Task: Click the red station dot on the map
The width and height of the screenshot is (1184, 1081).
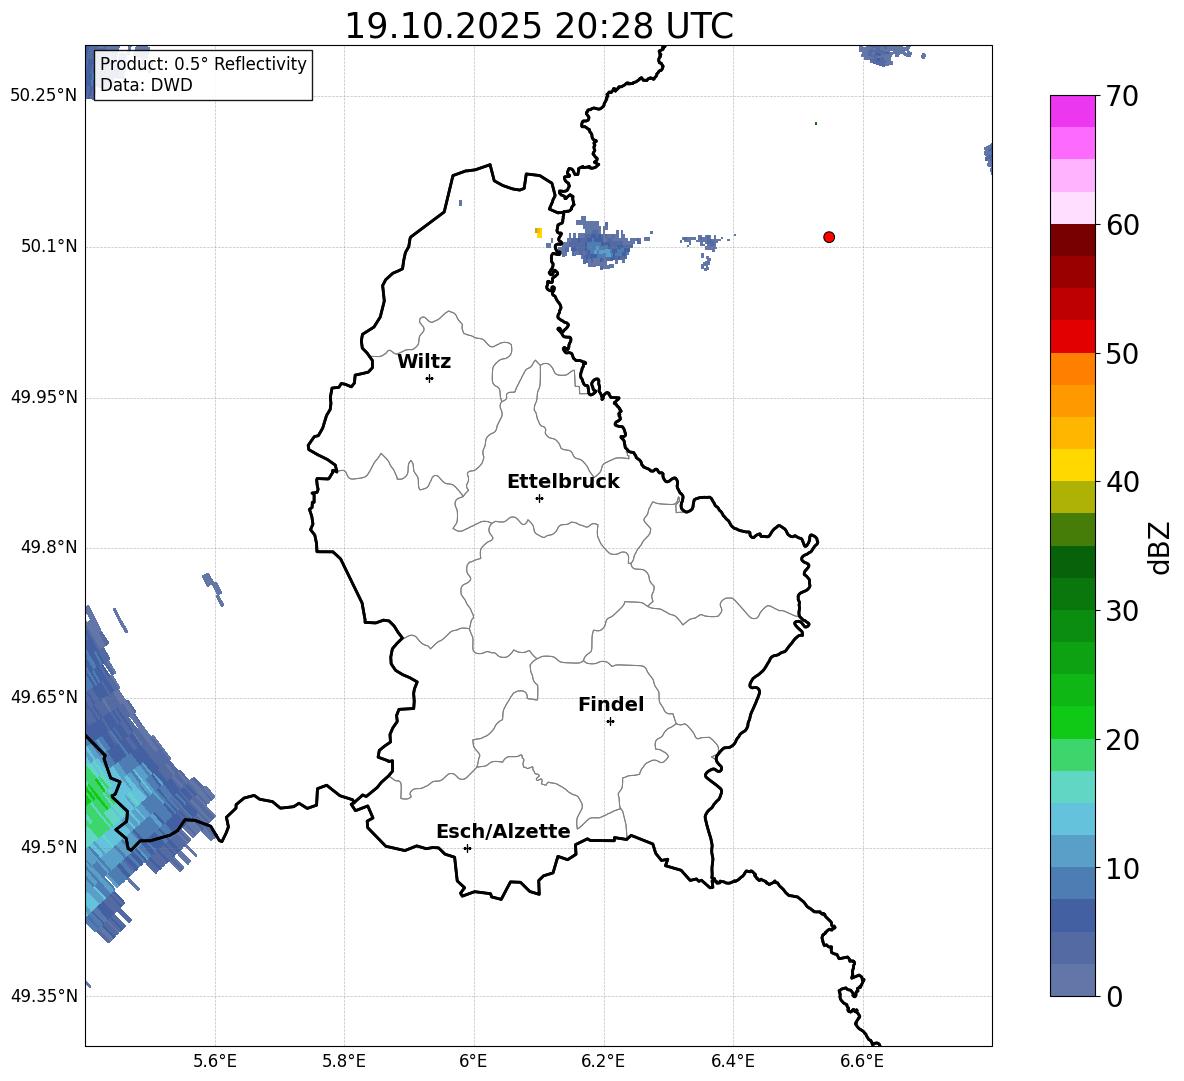Action: tap(829, 237)
